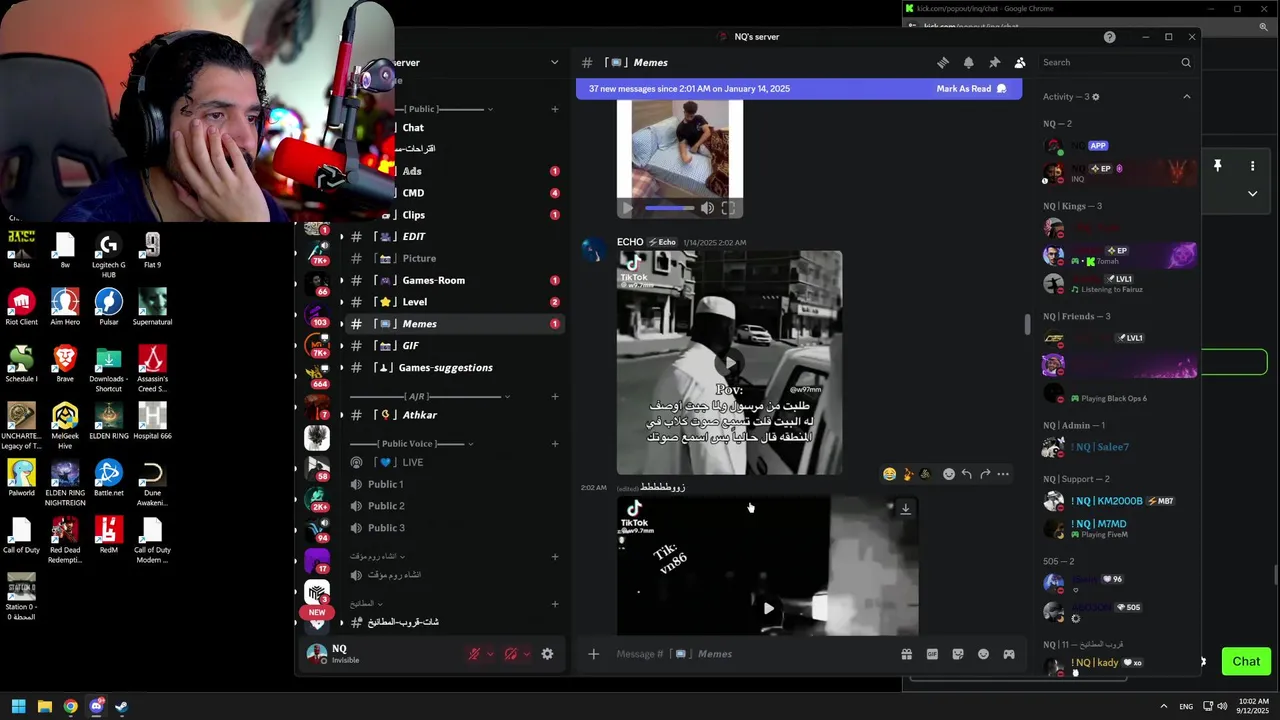This screenshot has width=1280, height=720.
Task: Reply to ECHO's message with arrow icon
Action: 967,474
